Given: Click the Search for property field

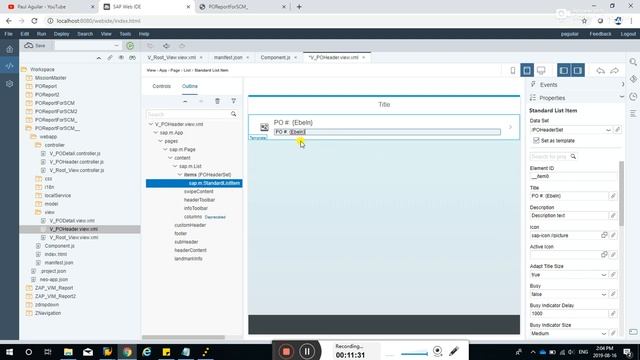Looking at the screenshot, I should click(549, 156).
